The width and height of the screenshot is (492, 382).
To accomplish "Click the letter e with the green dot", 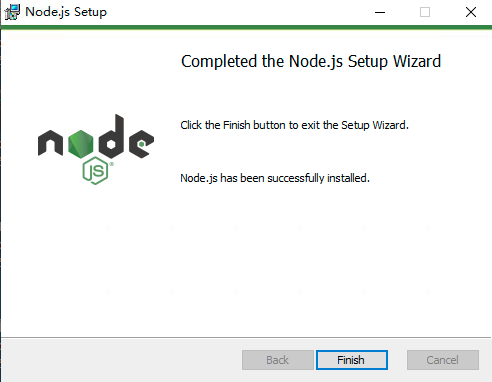I will 141,143.
